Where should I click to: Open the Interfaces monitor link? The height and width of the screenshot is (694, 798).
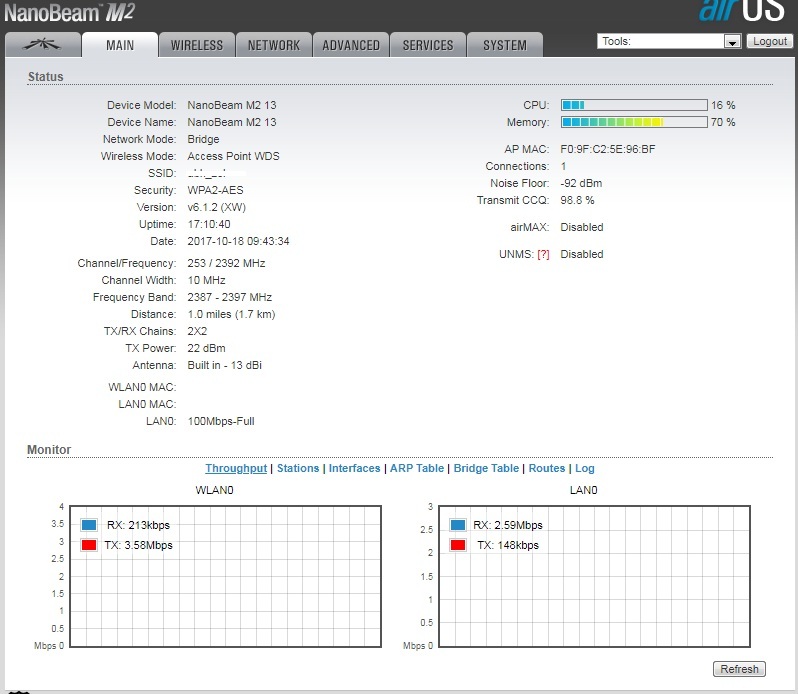[354, 468]
